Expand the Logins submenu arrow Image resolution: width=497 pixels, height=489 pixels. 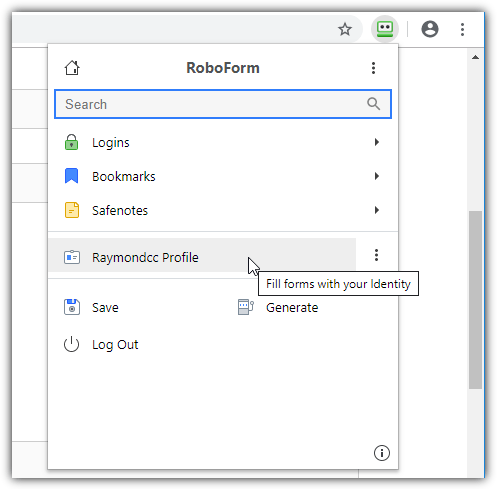coord(377,142)
